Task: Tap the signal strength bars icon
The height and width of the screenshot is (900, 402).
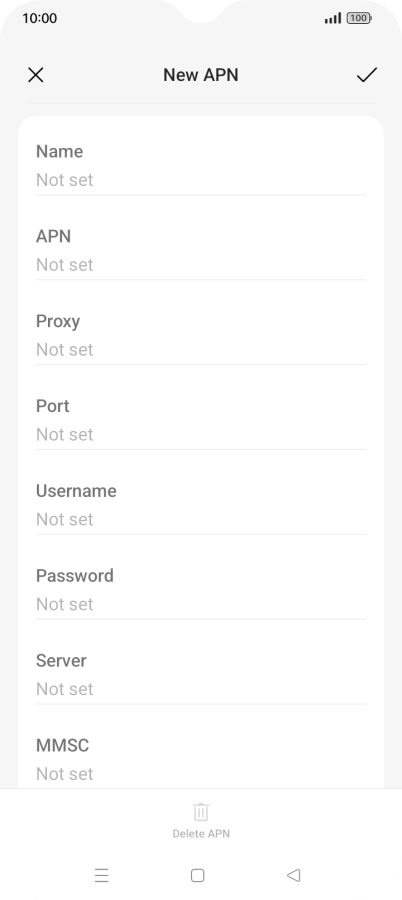Action: [333, 18]
